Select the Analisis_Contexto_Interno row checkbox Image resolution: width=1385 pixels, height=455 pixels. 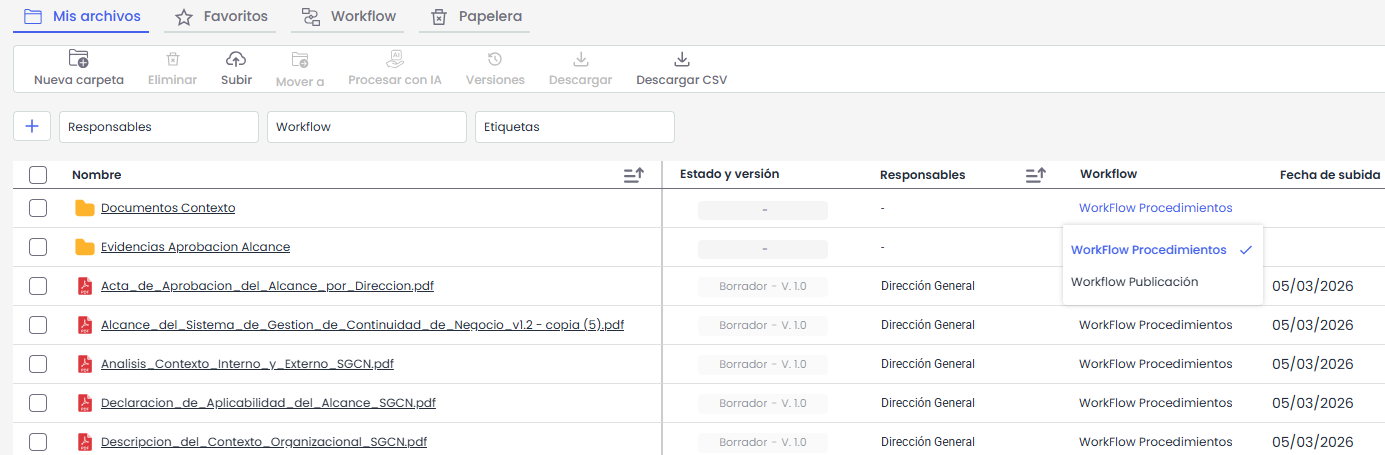tap(38, 364)
